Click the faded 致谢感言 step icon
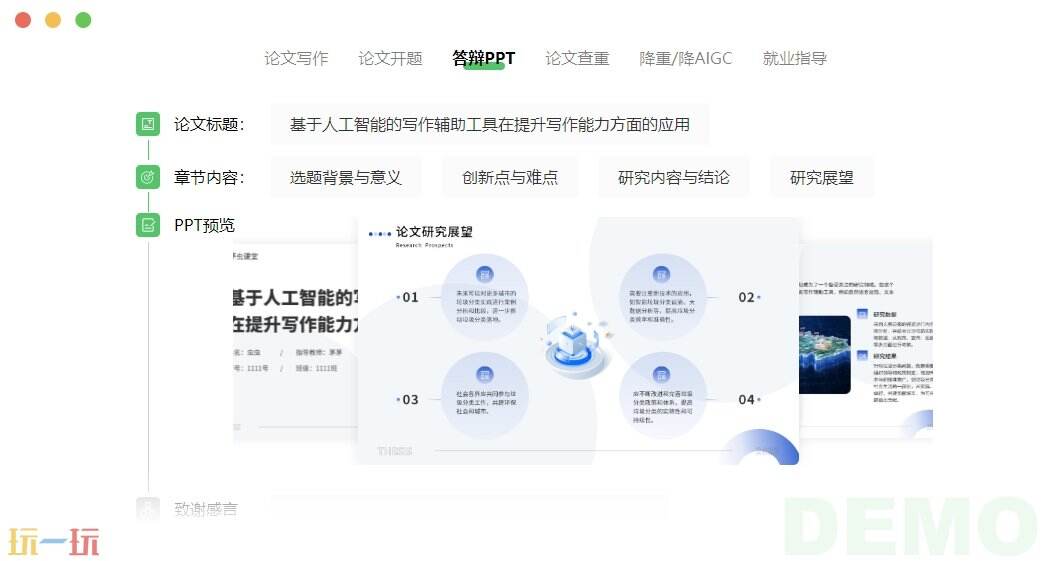The height and width of the screenshot is (561, 1063). coord(148,509)
